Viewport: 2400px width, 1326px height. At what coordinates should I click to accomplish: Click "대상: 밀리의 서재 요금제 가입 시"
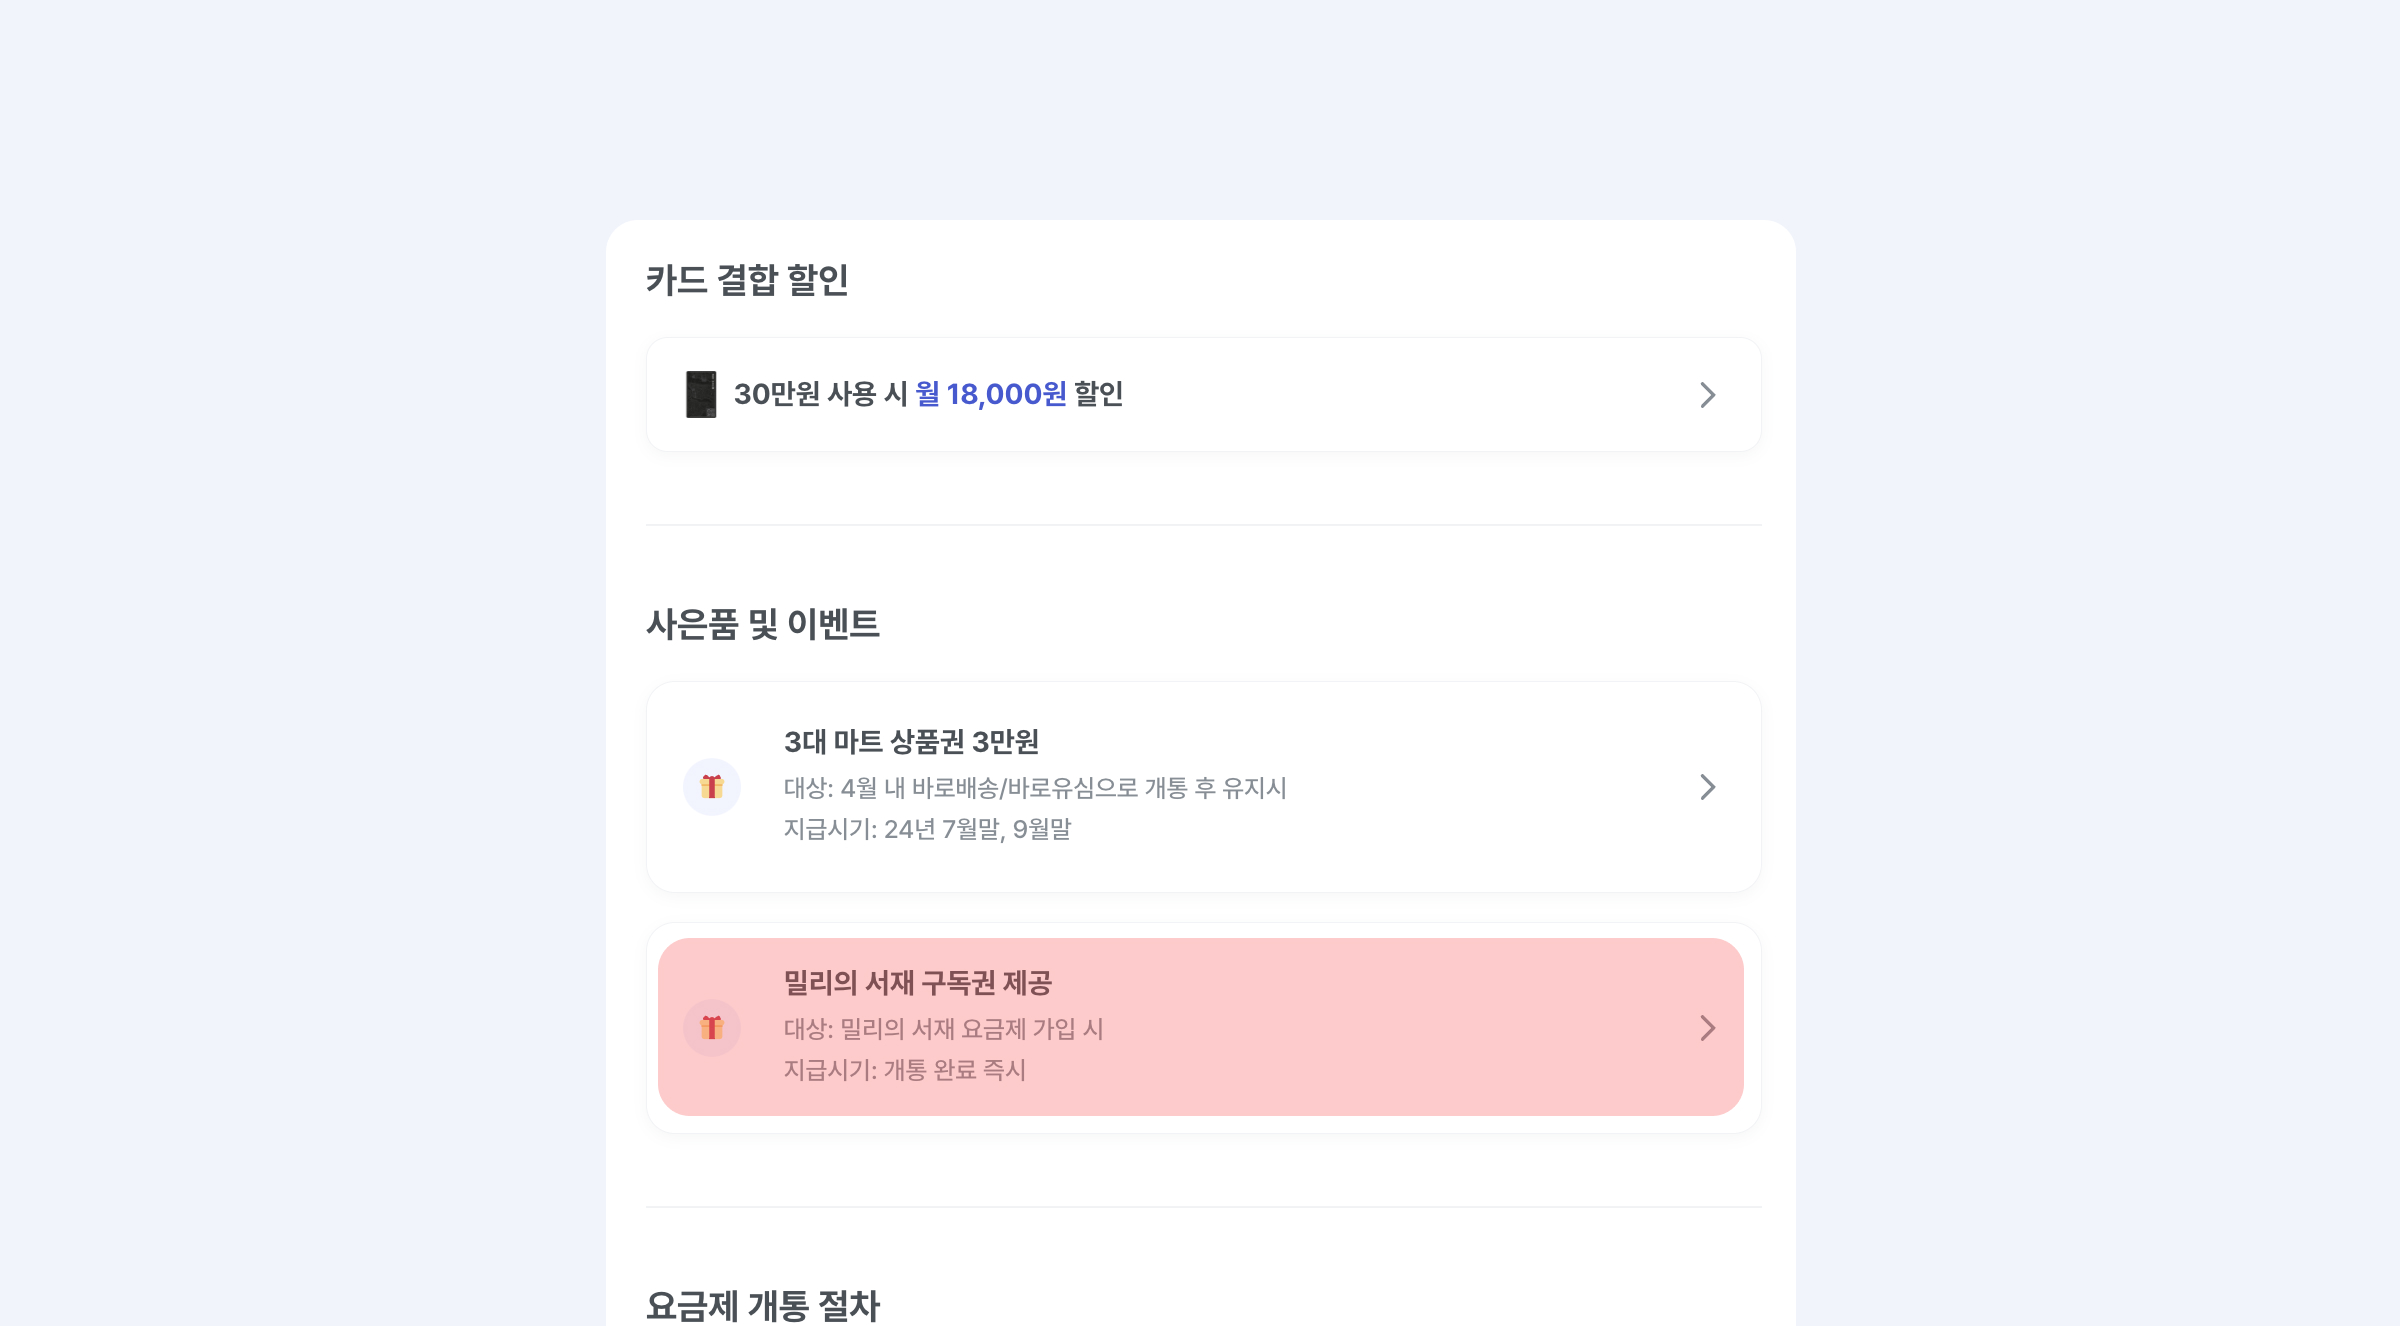[x=943, y=1029]
